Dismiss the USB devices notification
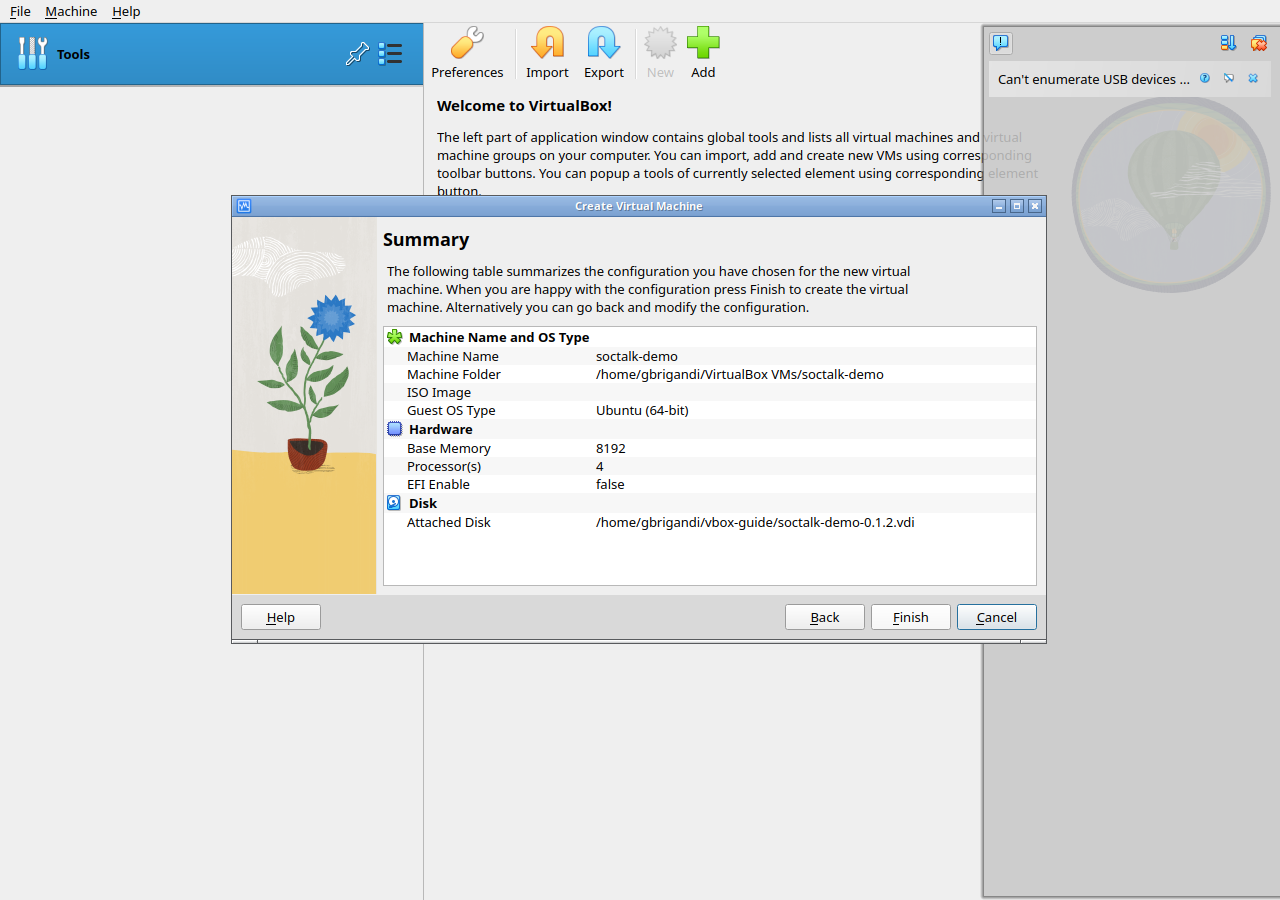Screen dimensions: 1280x900 point(1253,78)
